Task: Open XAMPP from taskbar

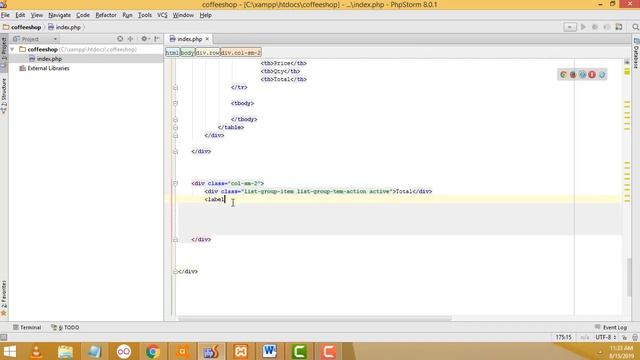Action: (x=241, y=351)
